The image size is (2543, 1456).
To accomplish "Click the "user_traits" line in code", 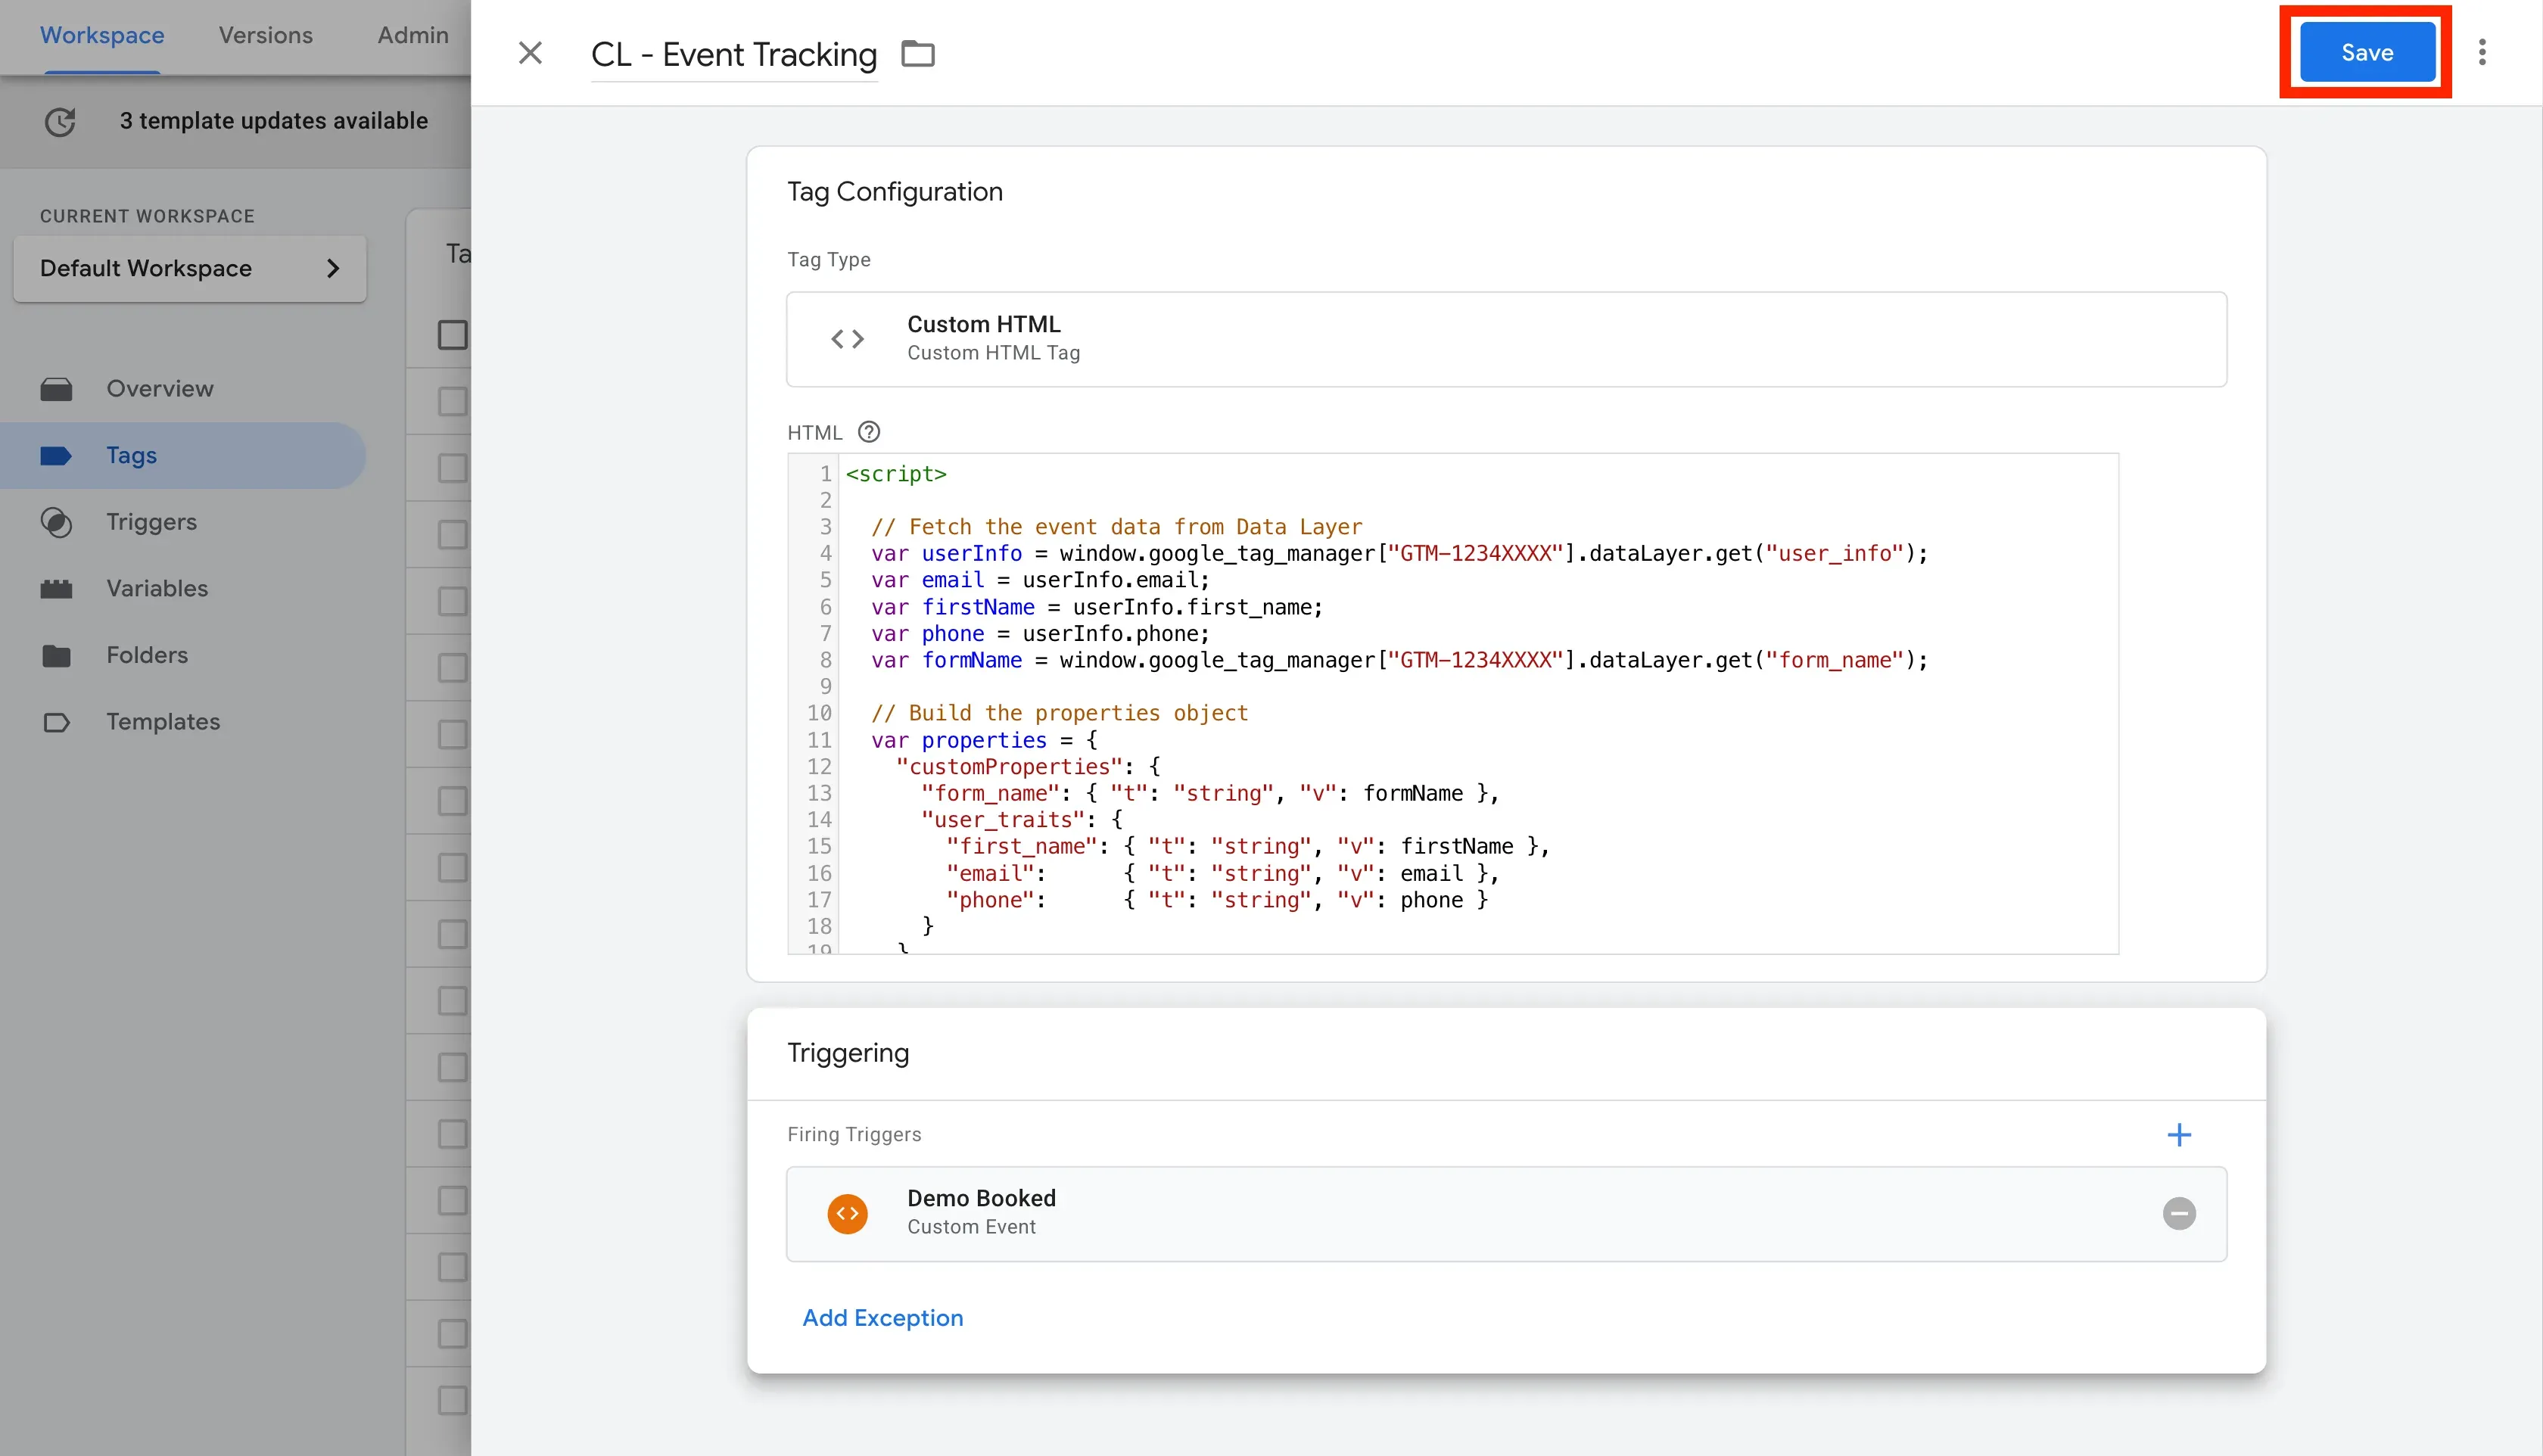I will pyautogui.click(x=1021, y=820).
